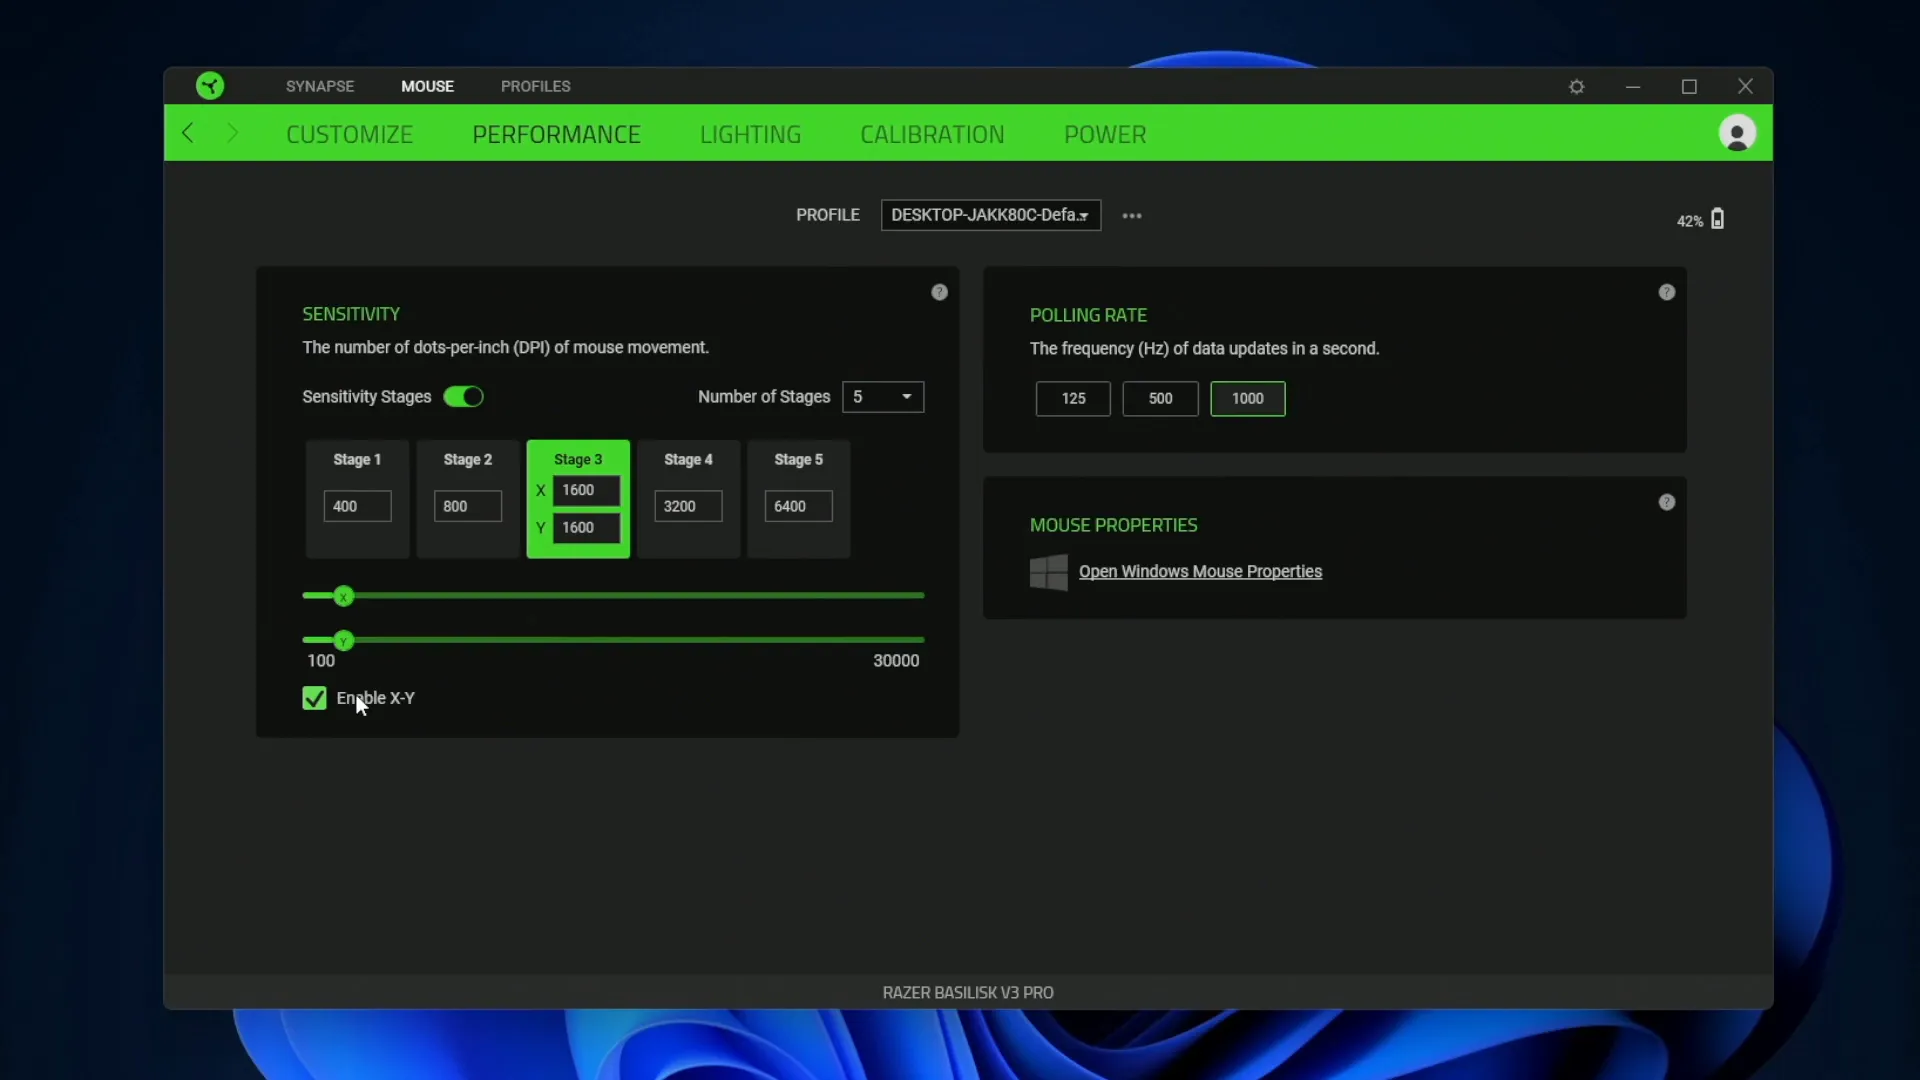The height and width of the screenshot is (1080, 1920).
Task: Open Mouse Properties help question mark
Action: pyautogui.click(x=1667, y=502)
